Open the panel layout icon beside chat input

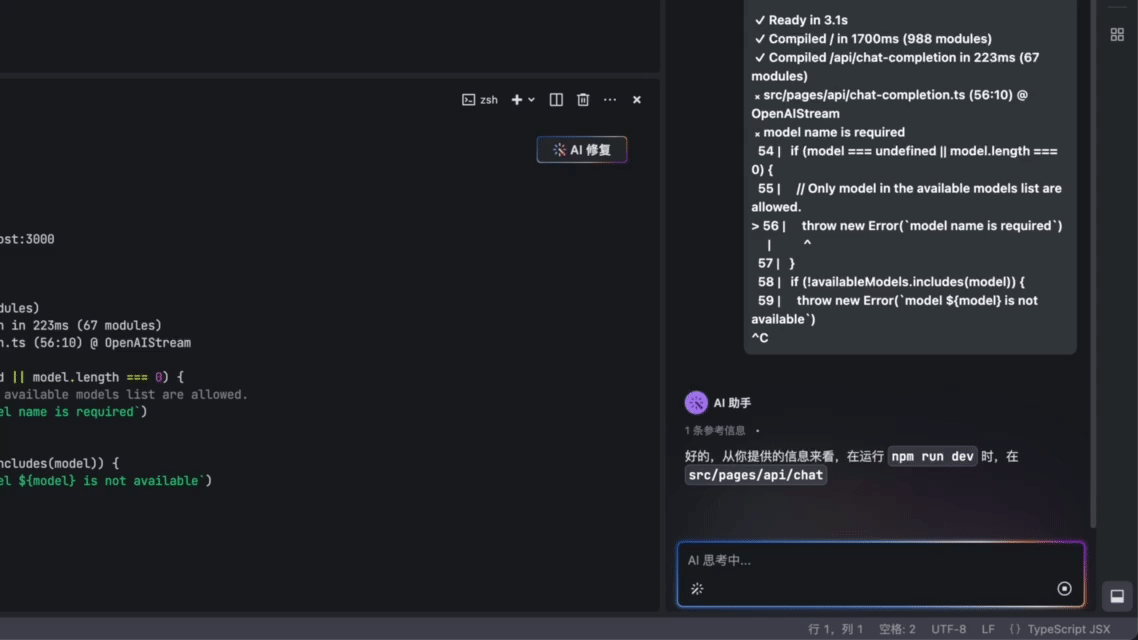(1116, 596)
